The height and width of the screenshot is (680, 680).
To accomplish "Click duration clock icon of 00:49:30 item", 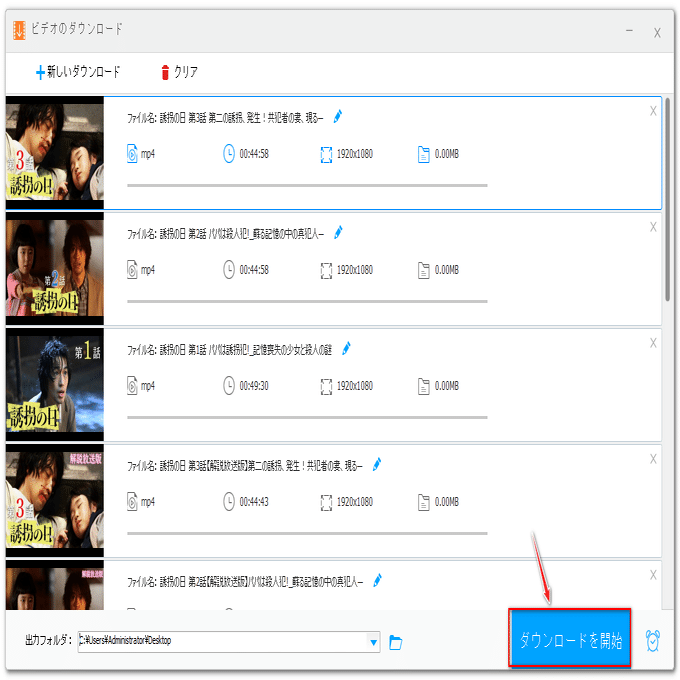I will [x=229, y=386].
